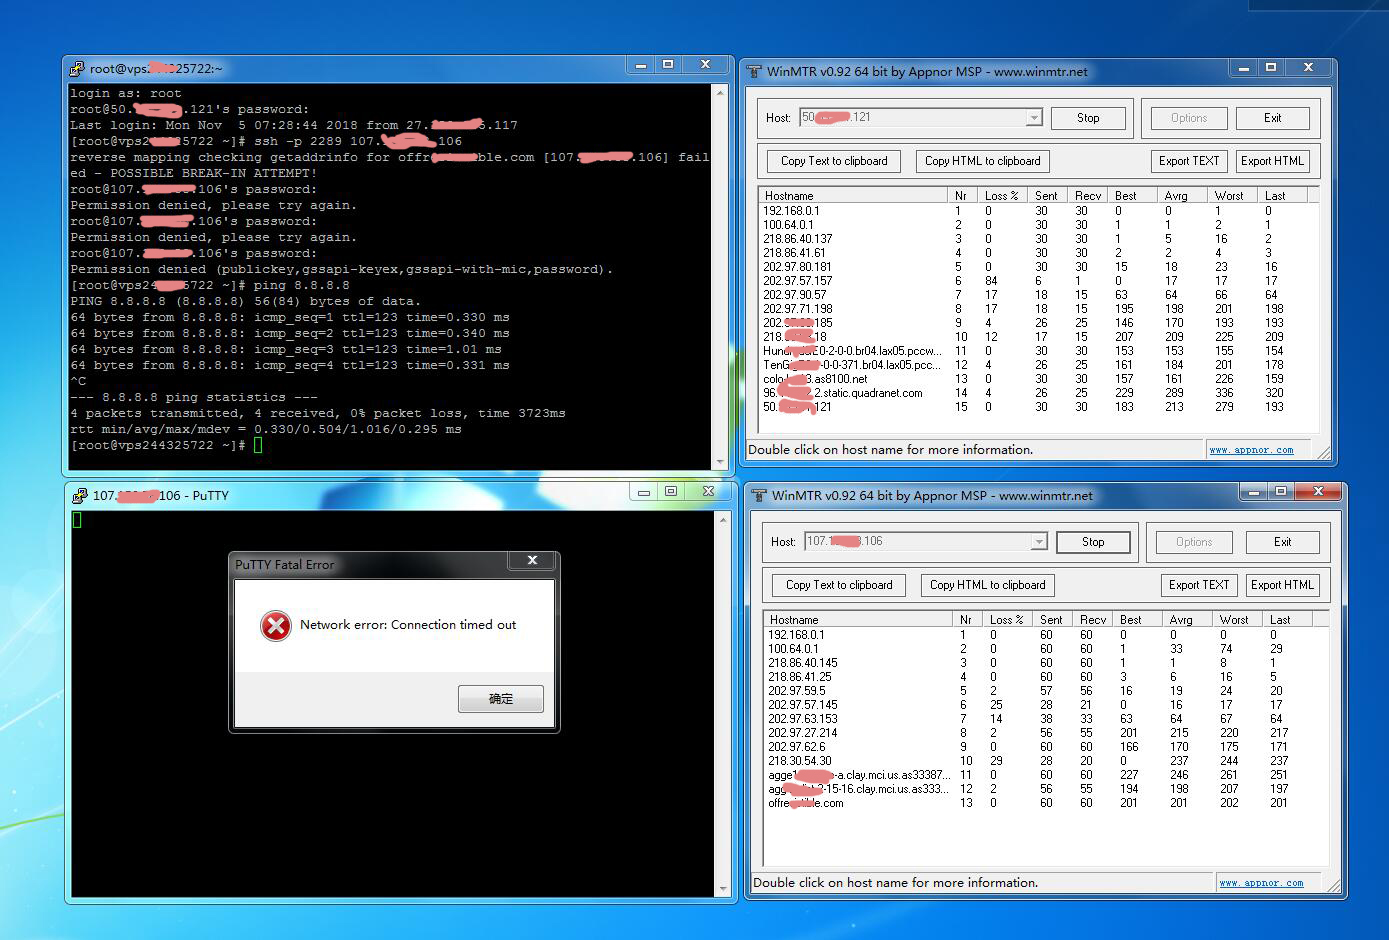
Task: Click Export HTML in the upper WinMTR
Action: pyautogui.click(x=1272, y=161)
